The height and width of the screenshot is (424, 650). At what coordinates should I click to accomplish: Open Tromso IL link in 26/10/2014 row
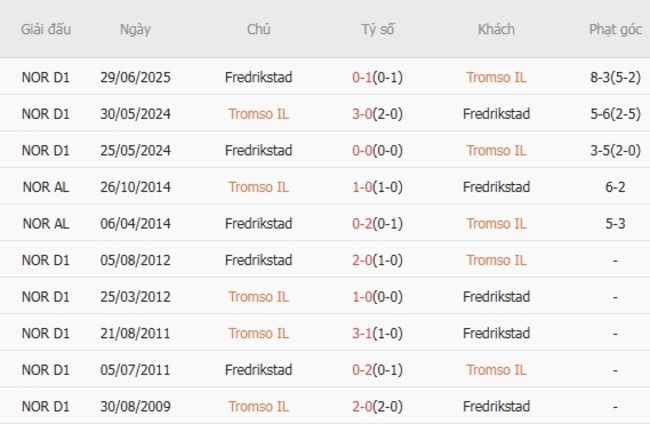click(x=258, y=187)
